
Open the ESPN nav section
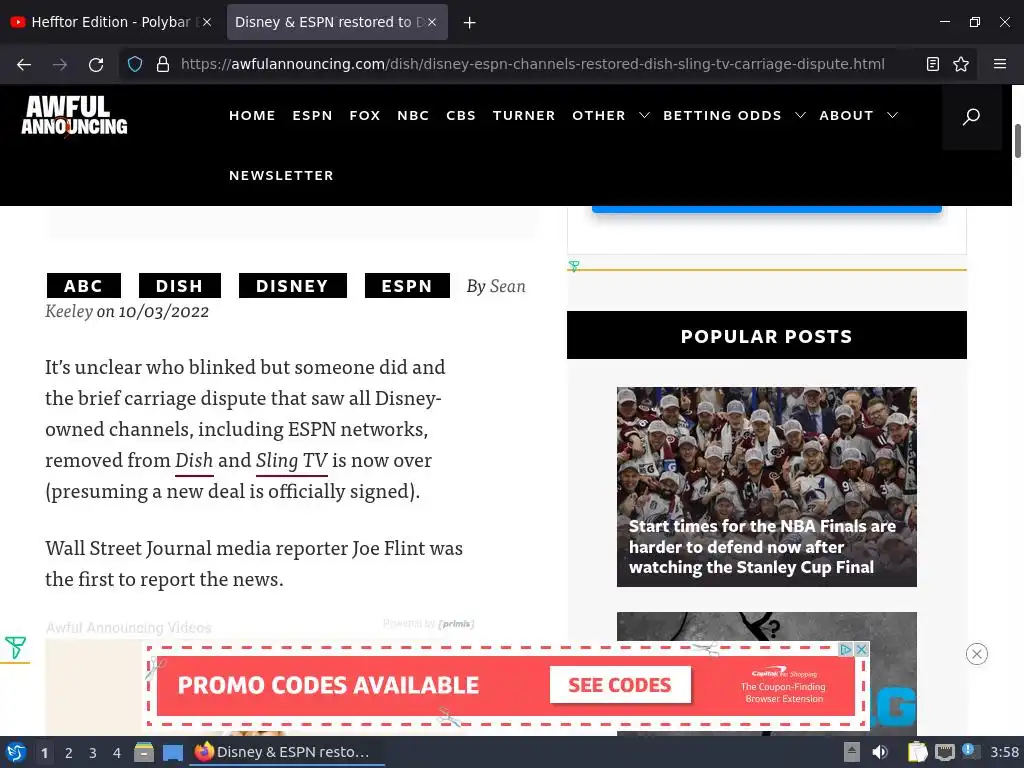[312, 116]
